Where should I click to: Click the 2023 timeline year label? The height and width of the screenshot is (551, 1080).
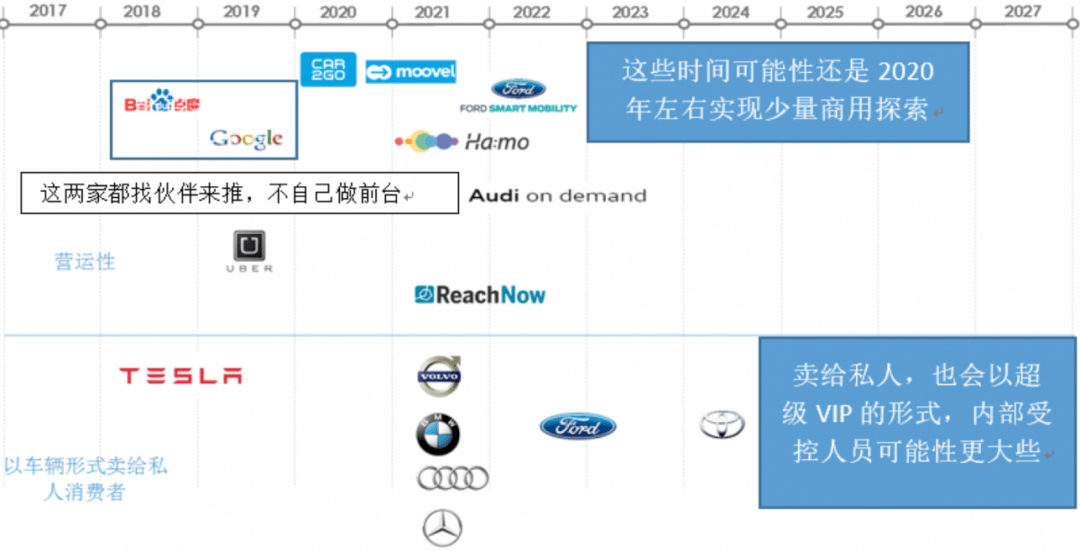631,12
